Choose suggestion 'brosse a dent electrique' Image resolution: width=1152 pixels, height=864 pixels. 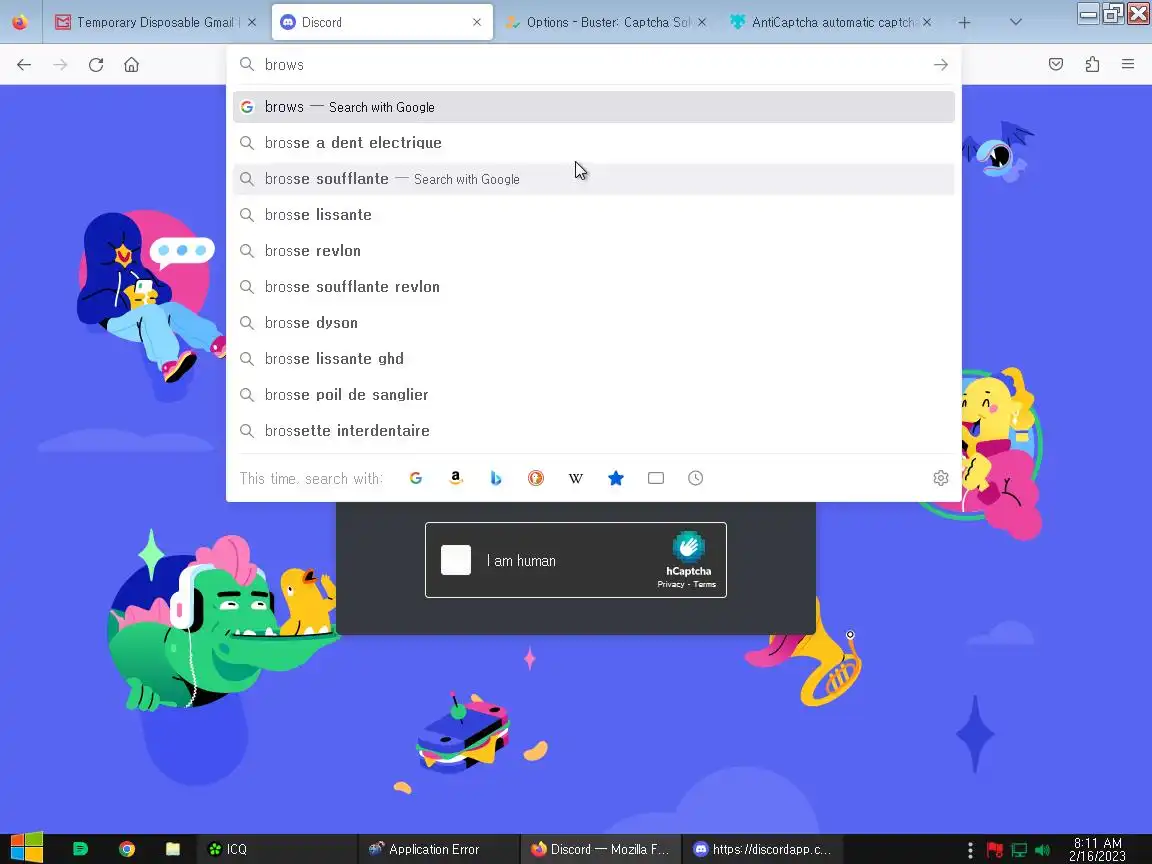click(x=594, y=143)
